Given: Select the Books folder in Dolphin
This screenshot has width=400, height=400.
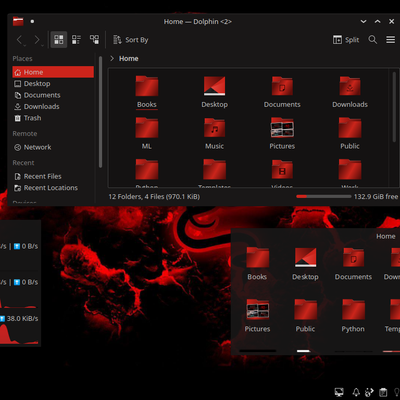Looking at the screenshot, I should coord(147,92).
